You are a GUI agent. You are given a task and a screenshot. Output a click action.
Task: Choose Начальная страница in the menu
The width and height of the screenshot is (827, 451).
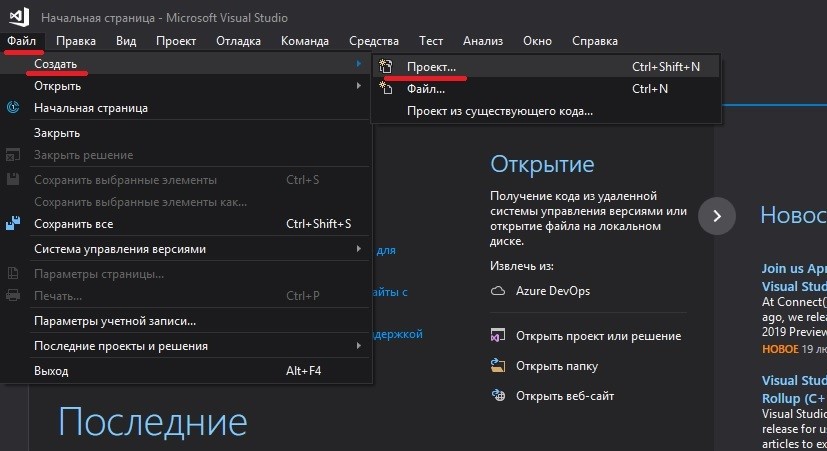pos(91,108)
